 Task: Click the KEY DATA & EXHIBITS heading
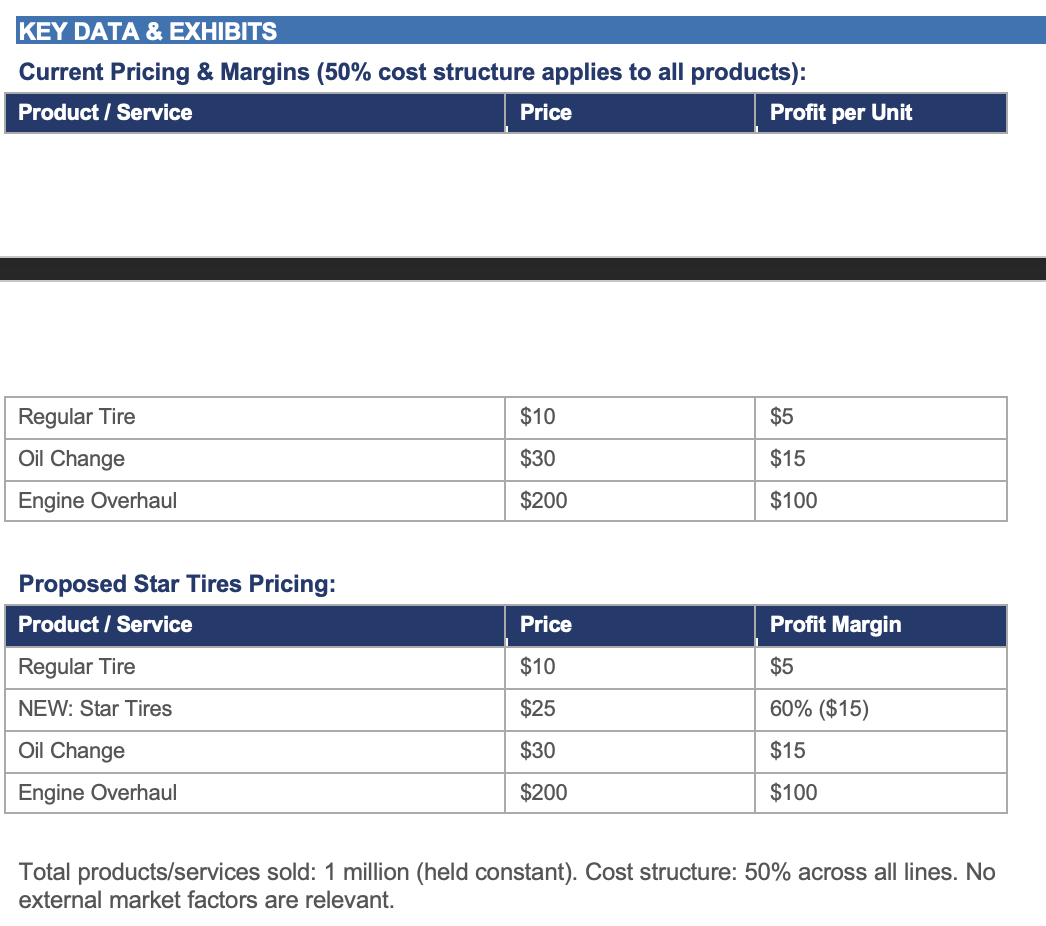pos(147,31)
